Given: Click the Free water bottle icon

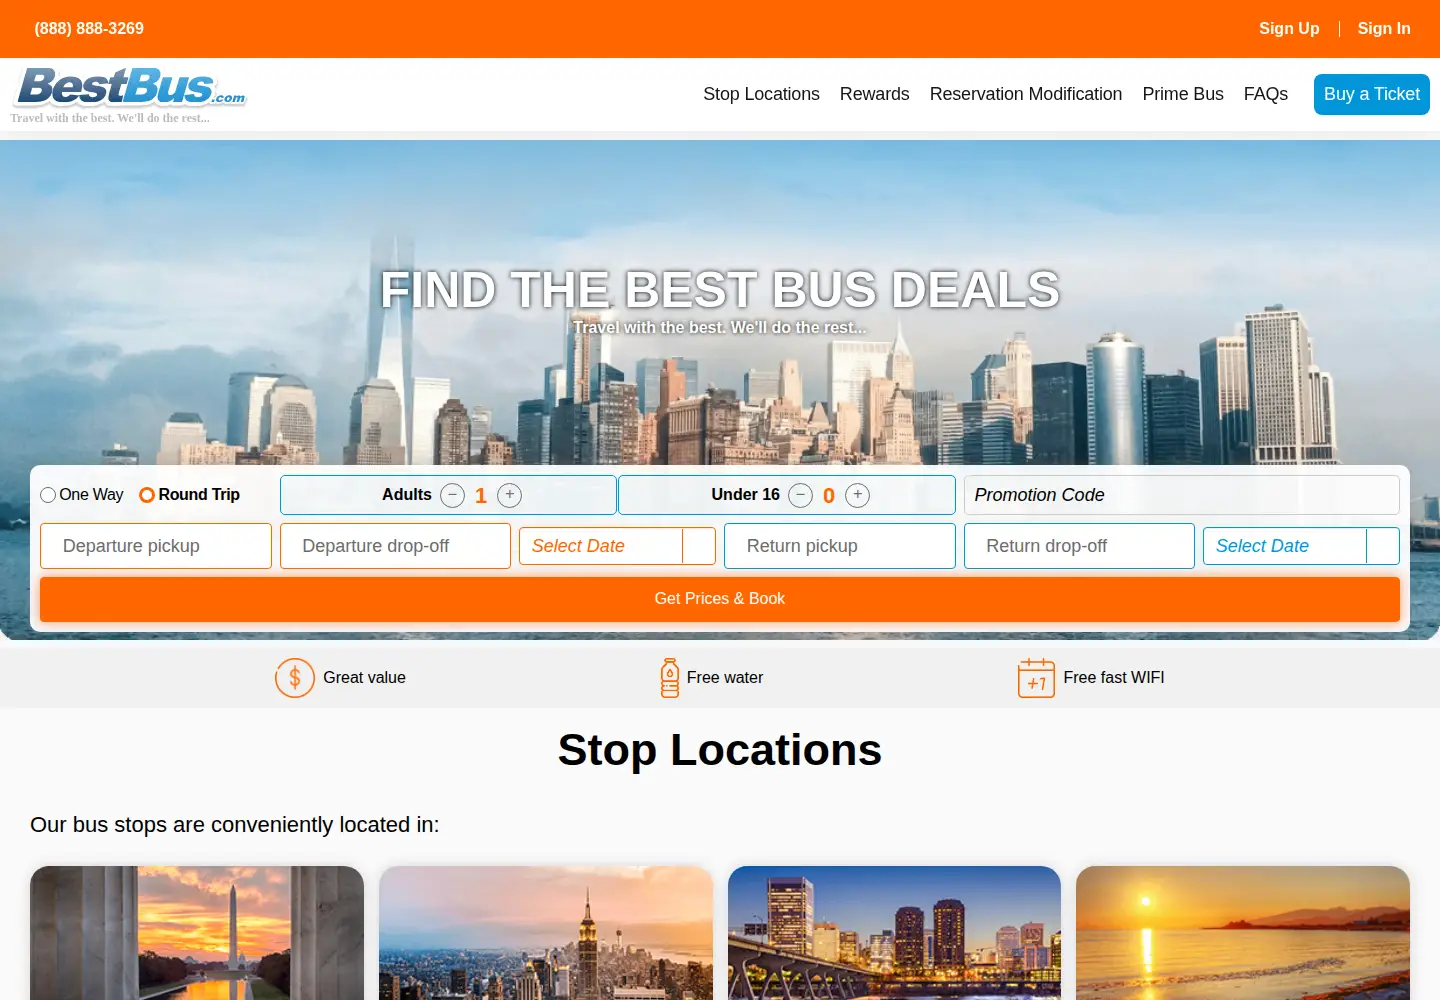Looking at the screenshot, I should coord(670,678).
